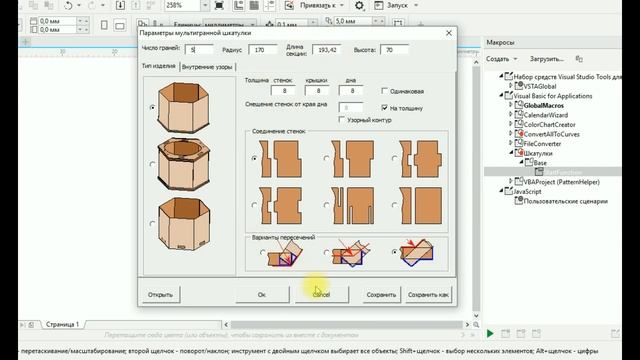
Task: Toggle the show rulers icon
Action: tap(238, 5)
